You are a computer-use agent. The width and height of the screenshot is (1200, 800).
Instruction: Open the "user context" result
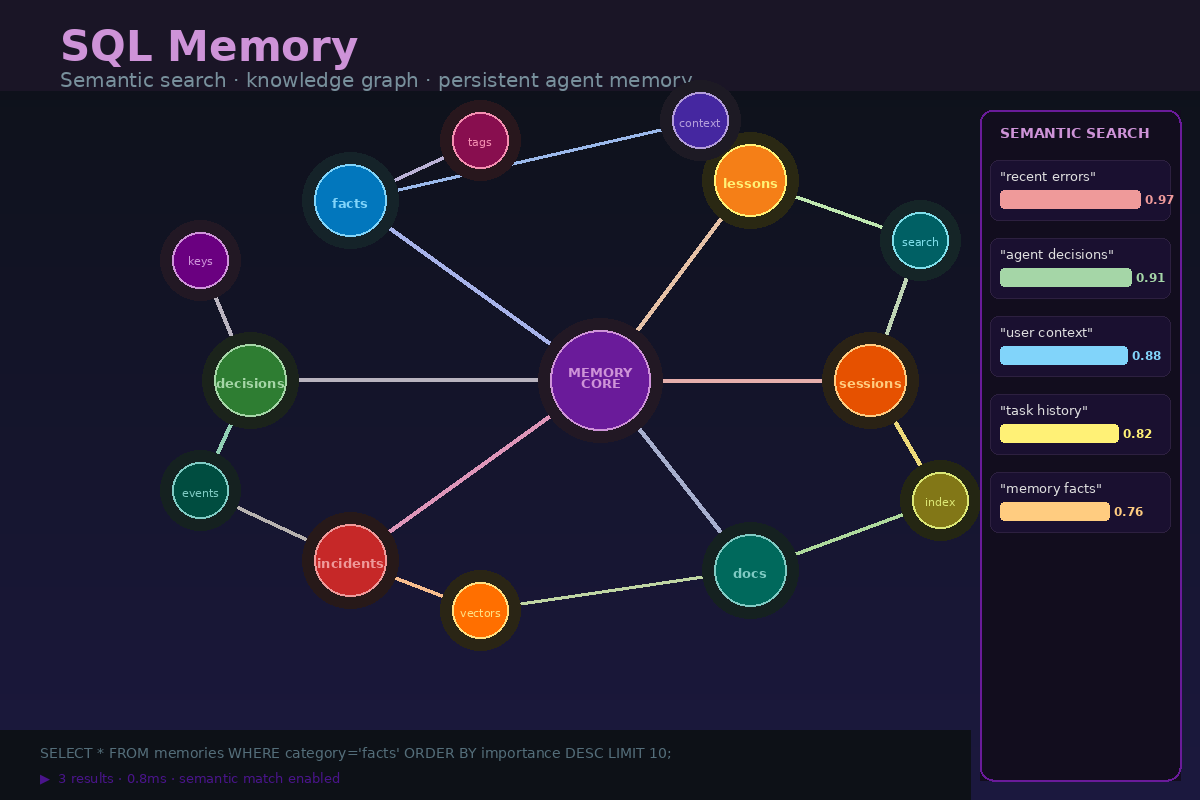coord(1080,345)
